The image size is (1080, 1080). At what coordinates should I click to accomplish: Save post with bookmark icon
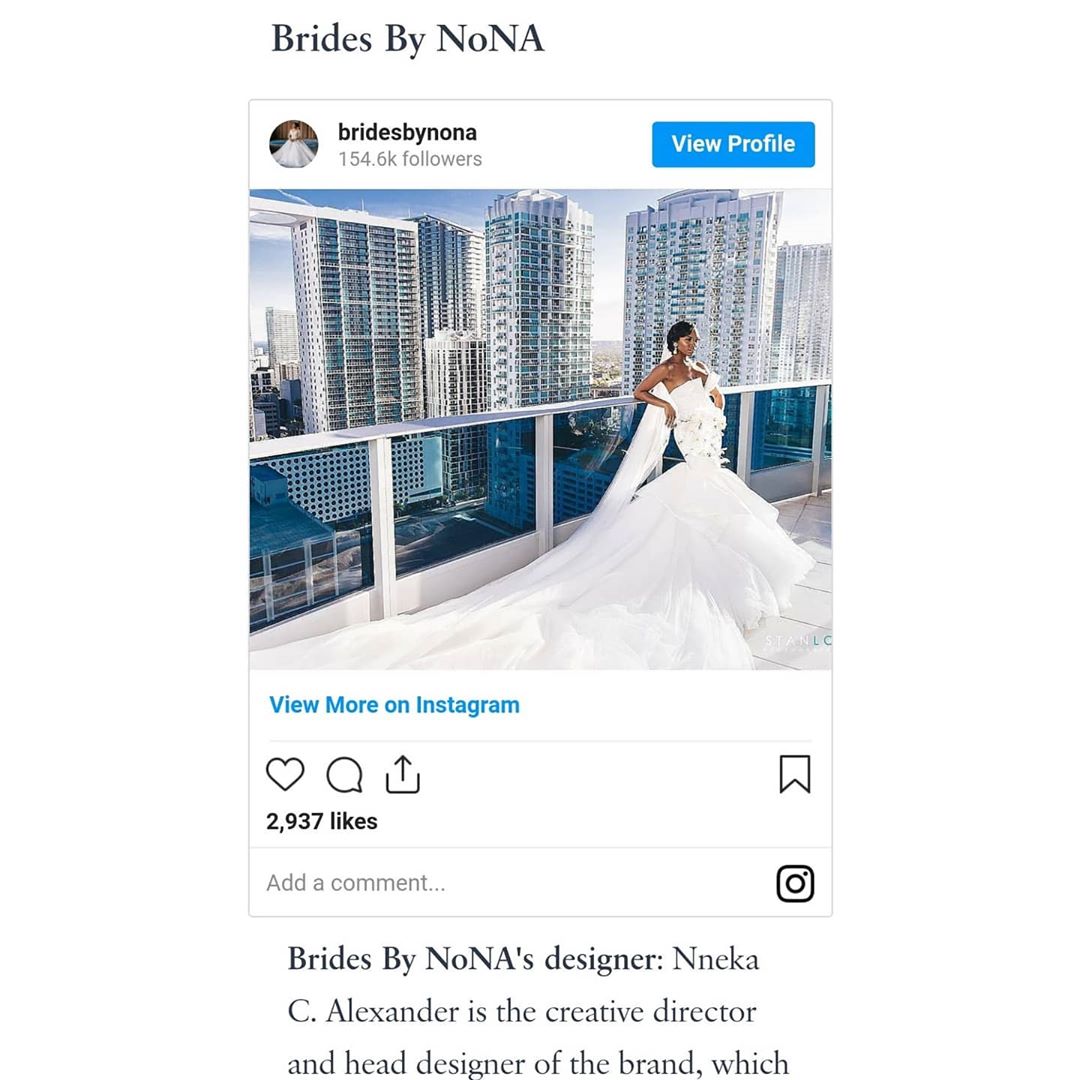795,774
